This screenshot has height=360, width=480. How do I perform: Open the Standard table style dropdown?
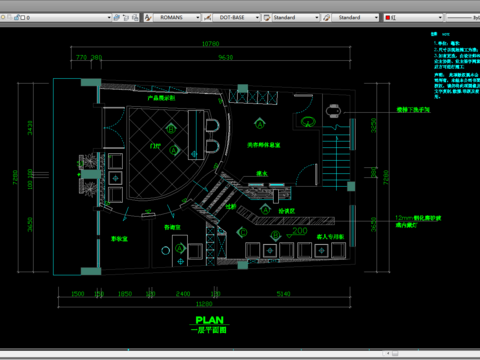click(x=317, y=17)
